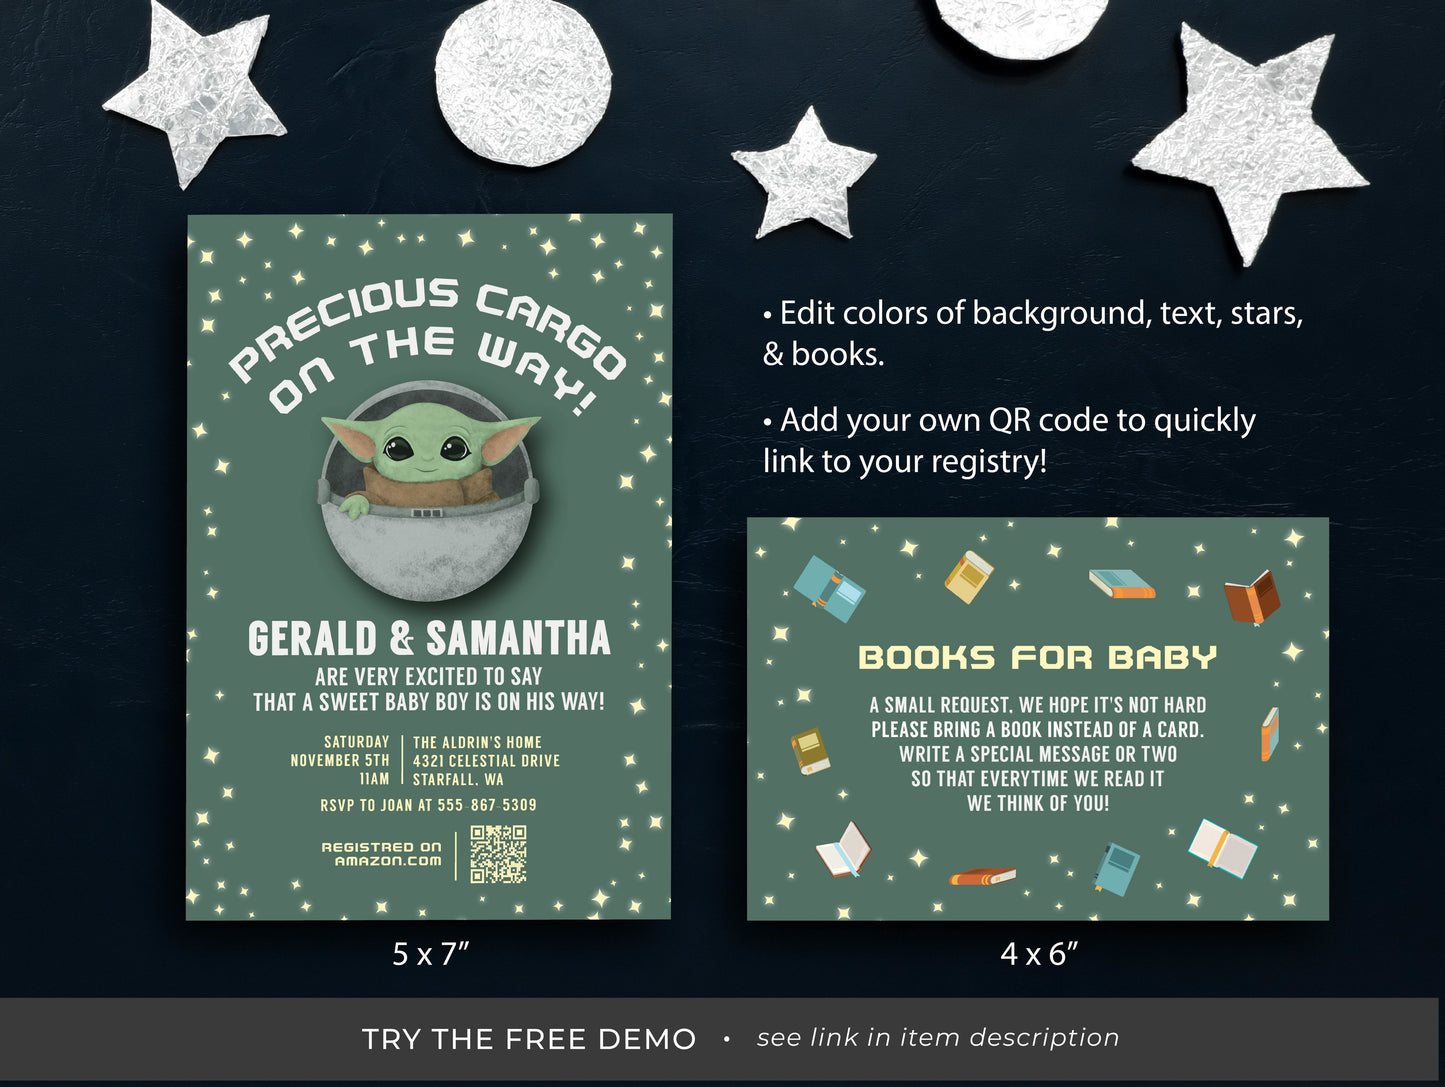This screenshot has width=1445, height=1087.
Task: Click the 'Try the Free Demo' text
Action: coord(529,1039)
